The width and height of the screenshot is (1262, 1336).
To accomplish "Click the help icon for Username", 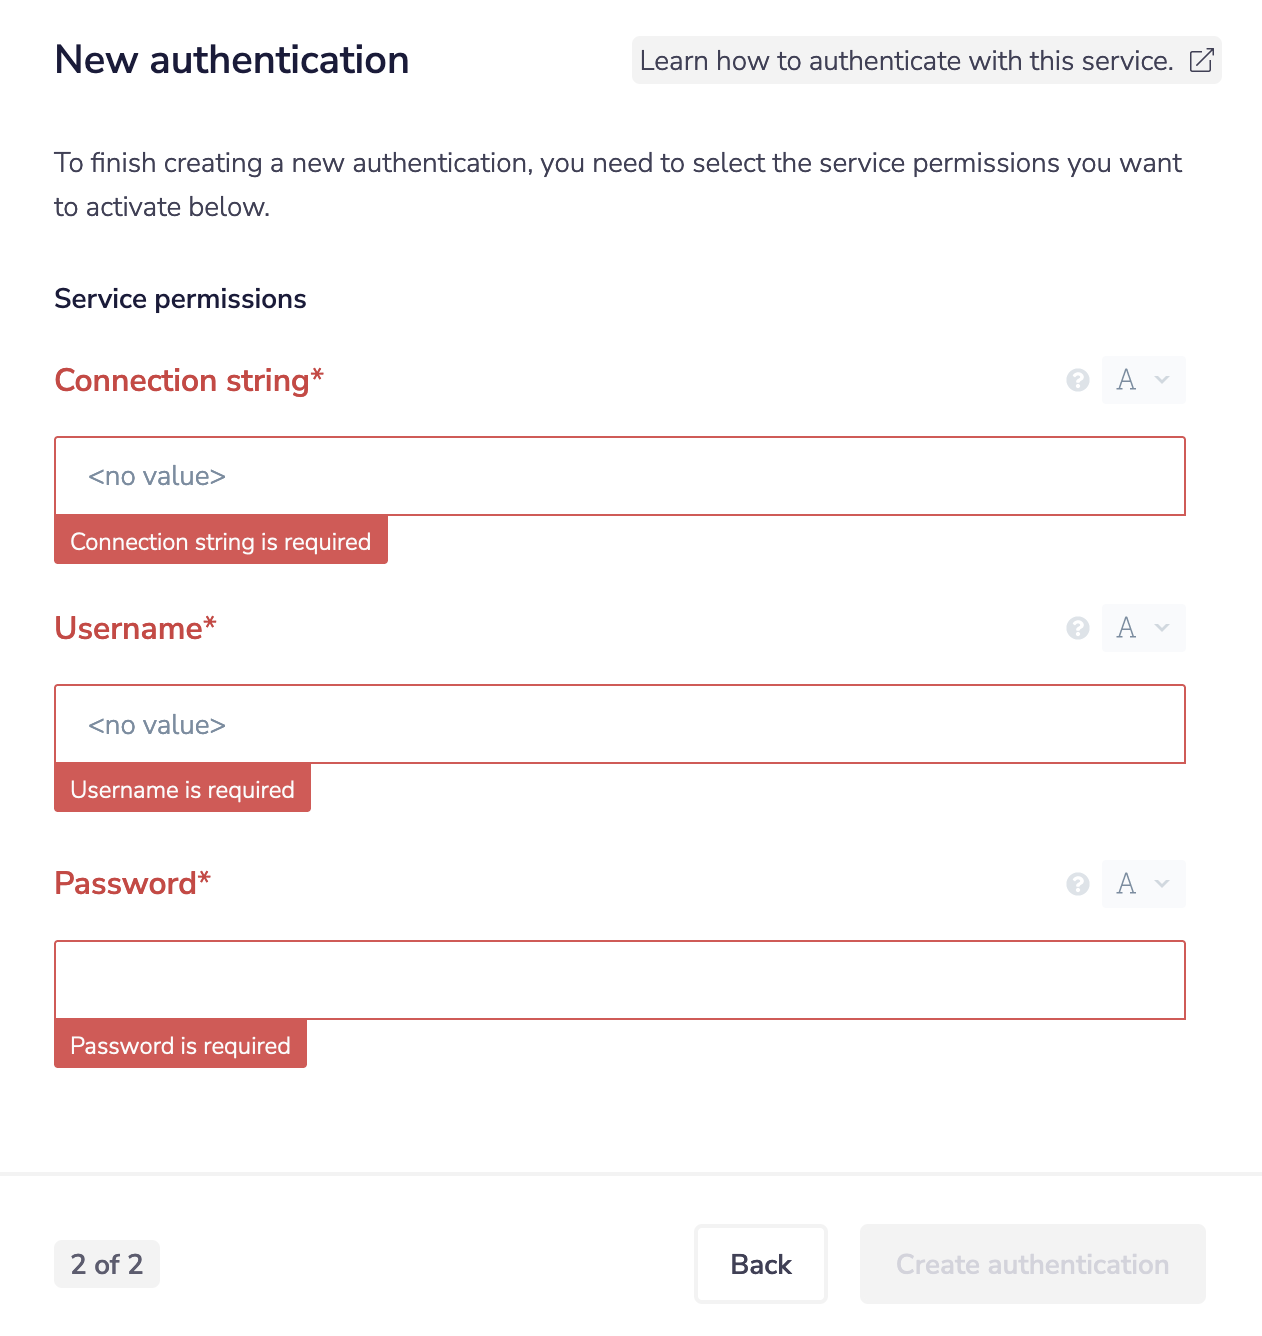I will click(x=1077, y=628).
